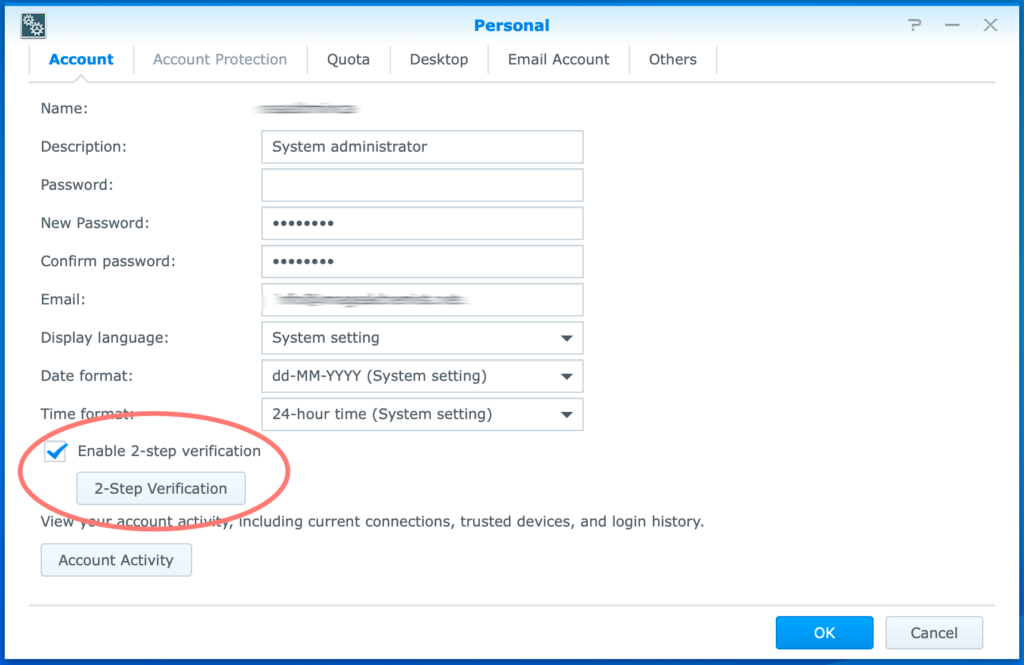1024x665 pixels.
Task: Select the Account tab
Action: tap(81, 59)
